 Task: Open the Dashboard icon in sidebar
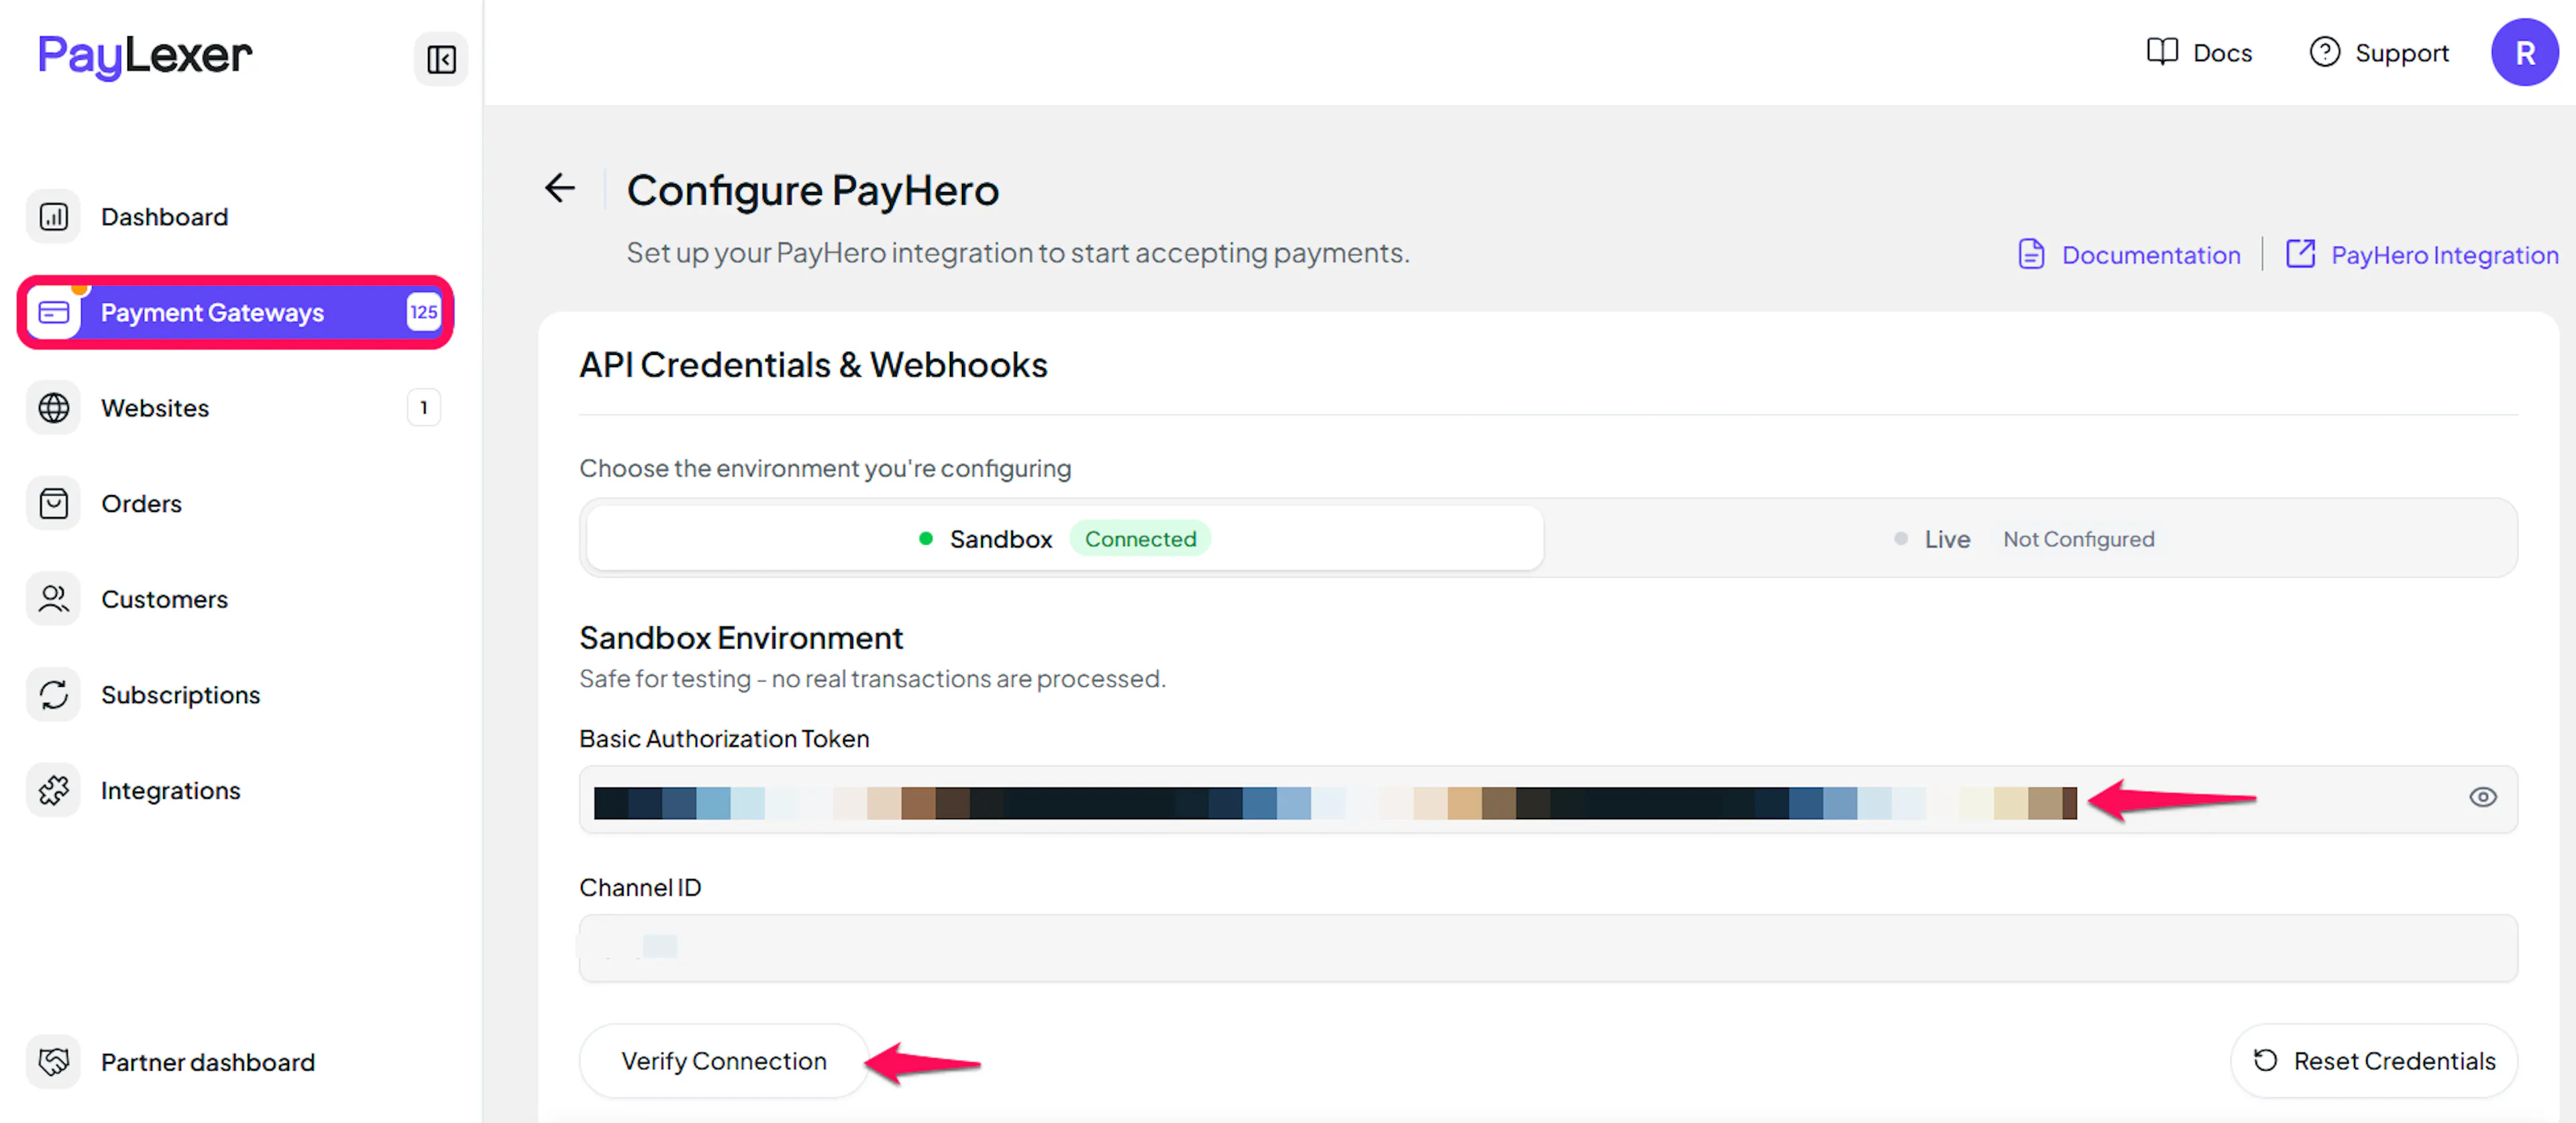point(53,217)
